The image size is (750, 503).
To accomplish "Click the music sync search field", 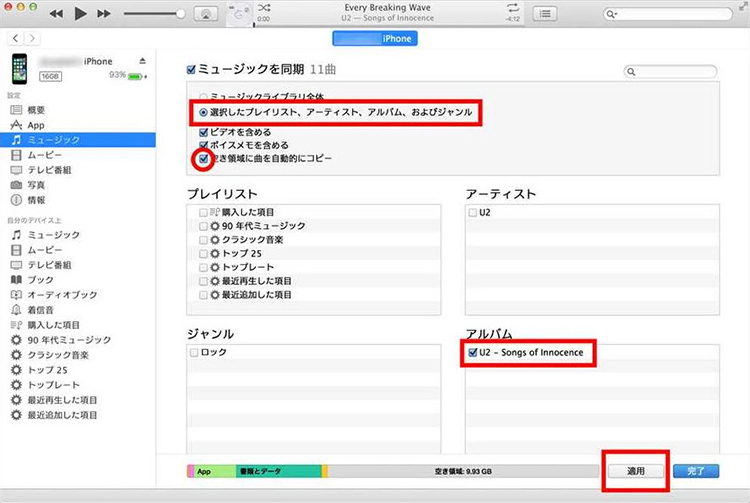I will pos(671,72).
